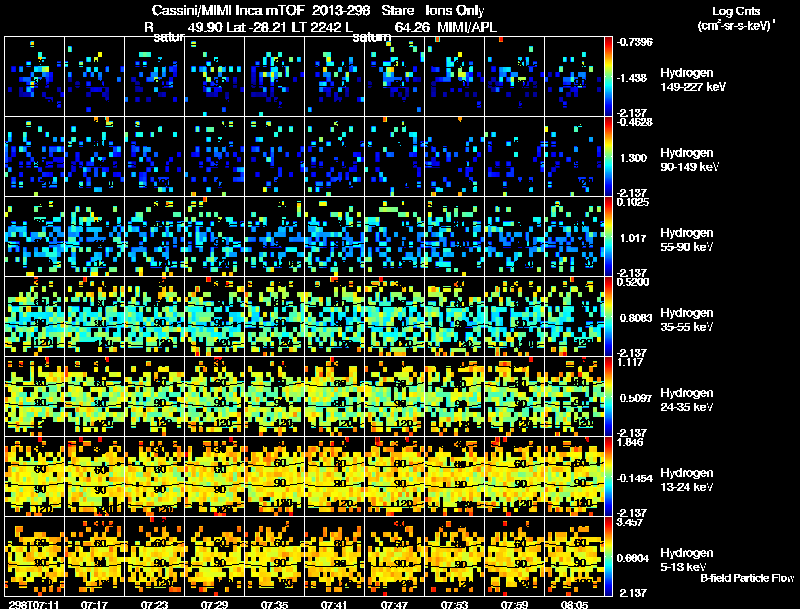Click the 'Log Cnts' colorbar heading
The image size is (800, 609).
pyautogui.click(x=736, y=11)
